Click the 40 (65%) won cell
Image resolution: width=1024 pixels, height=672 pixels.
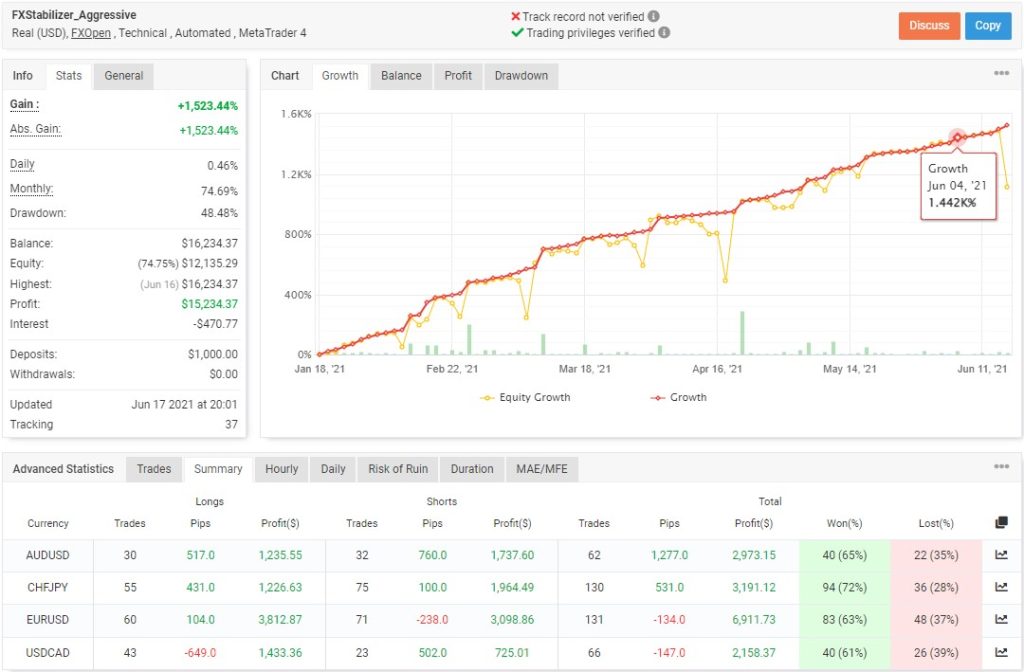point(844,555)
